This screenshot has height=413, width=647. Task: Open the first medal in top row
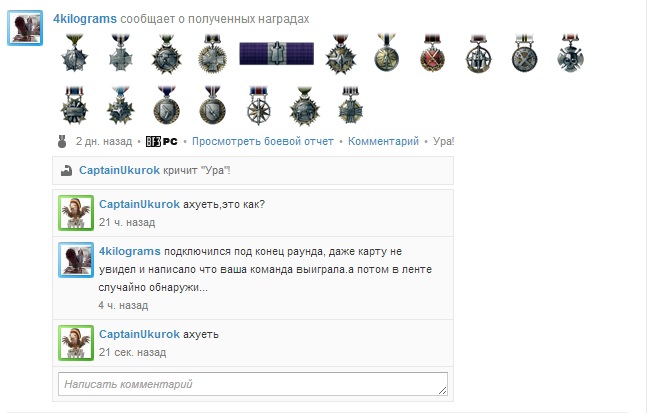[x=74, y=54]
